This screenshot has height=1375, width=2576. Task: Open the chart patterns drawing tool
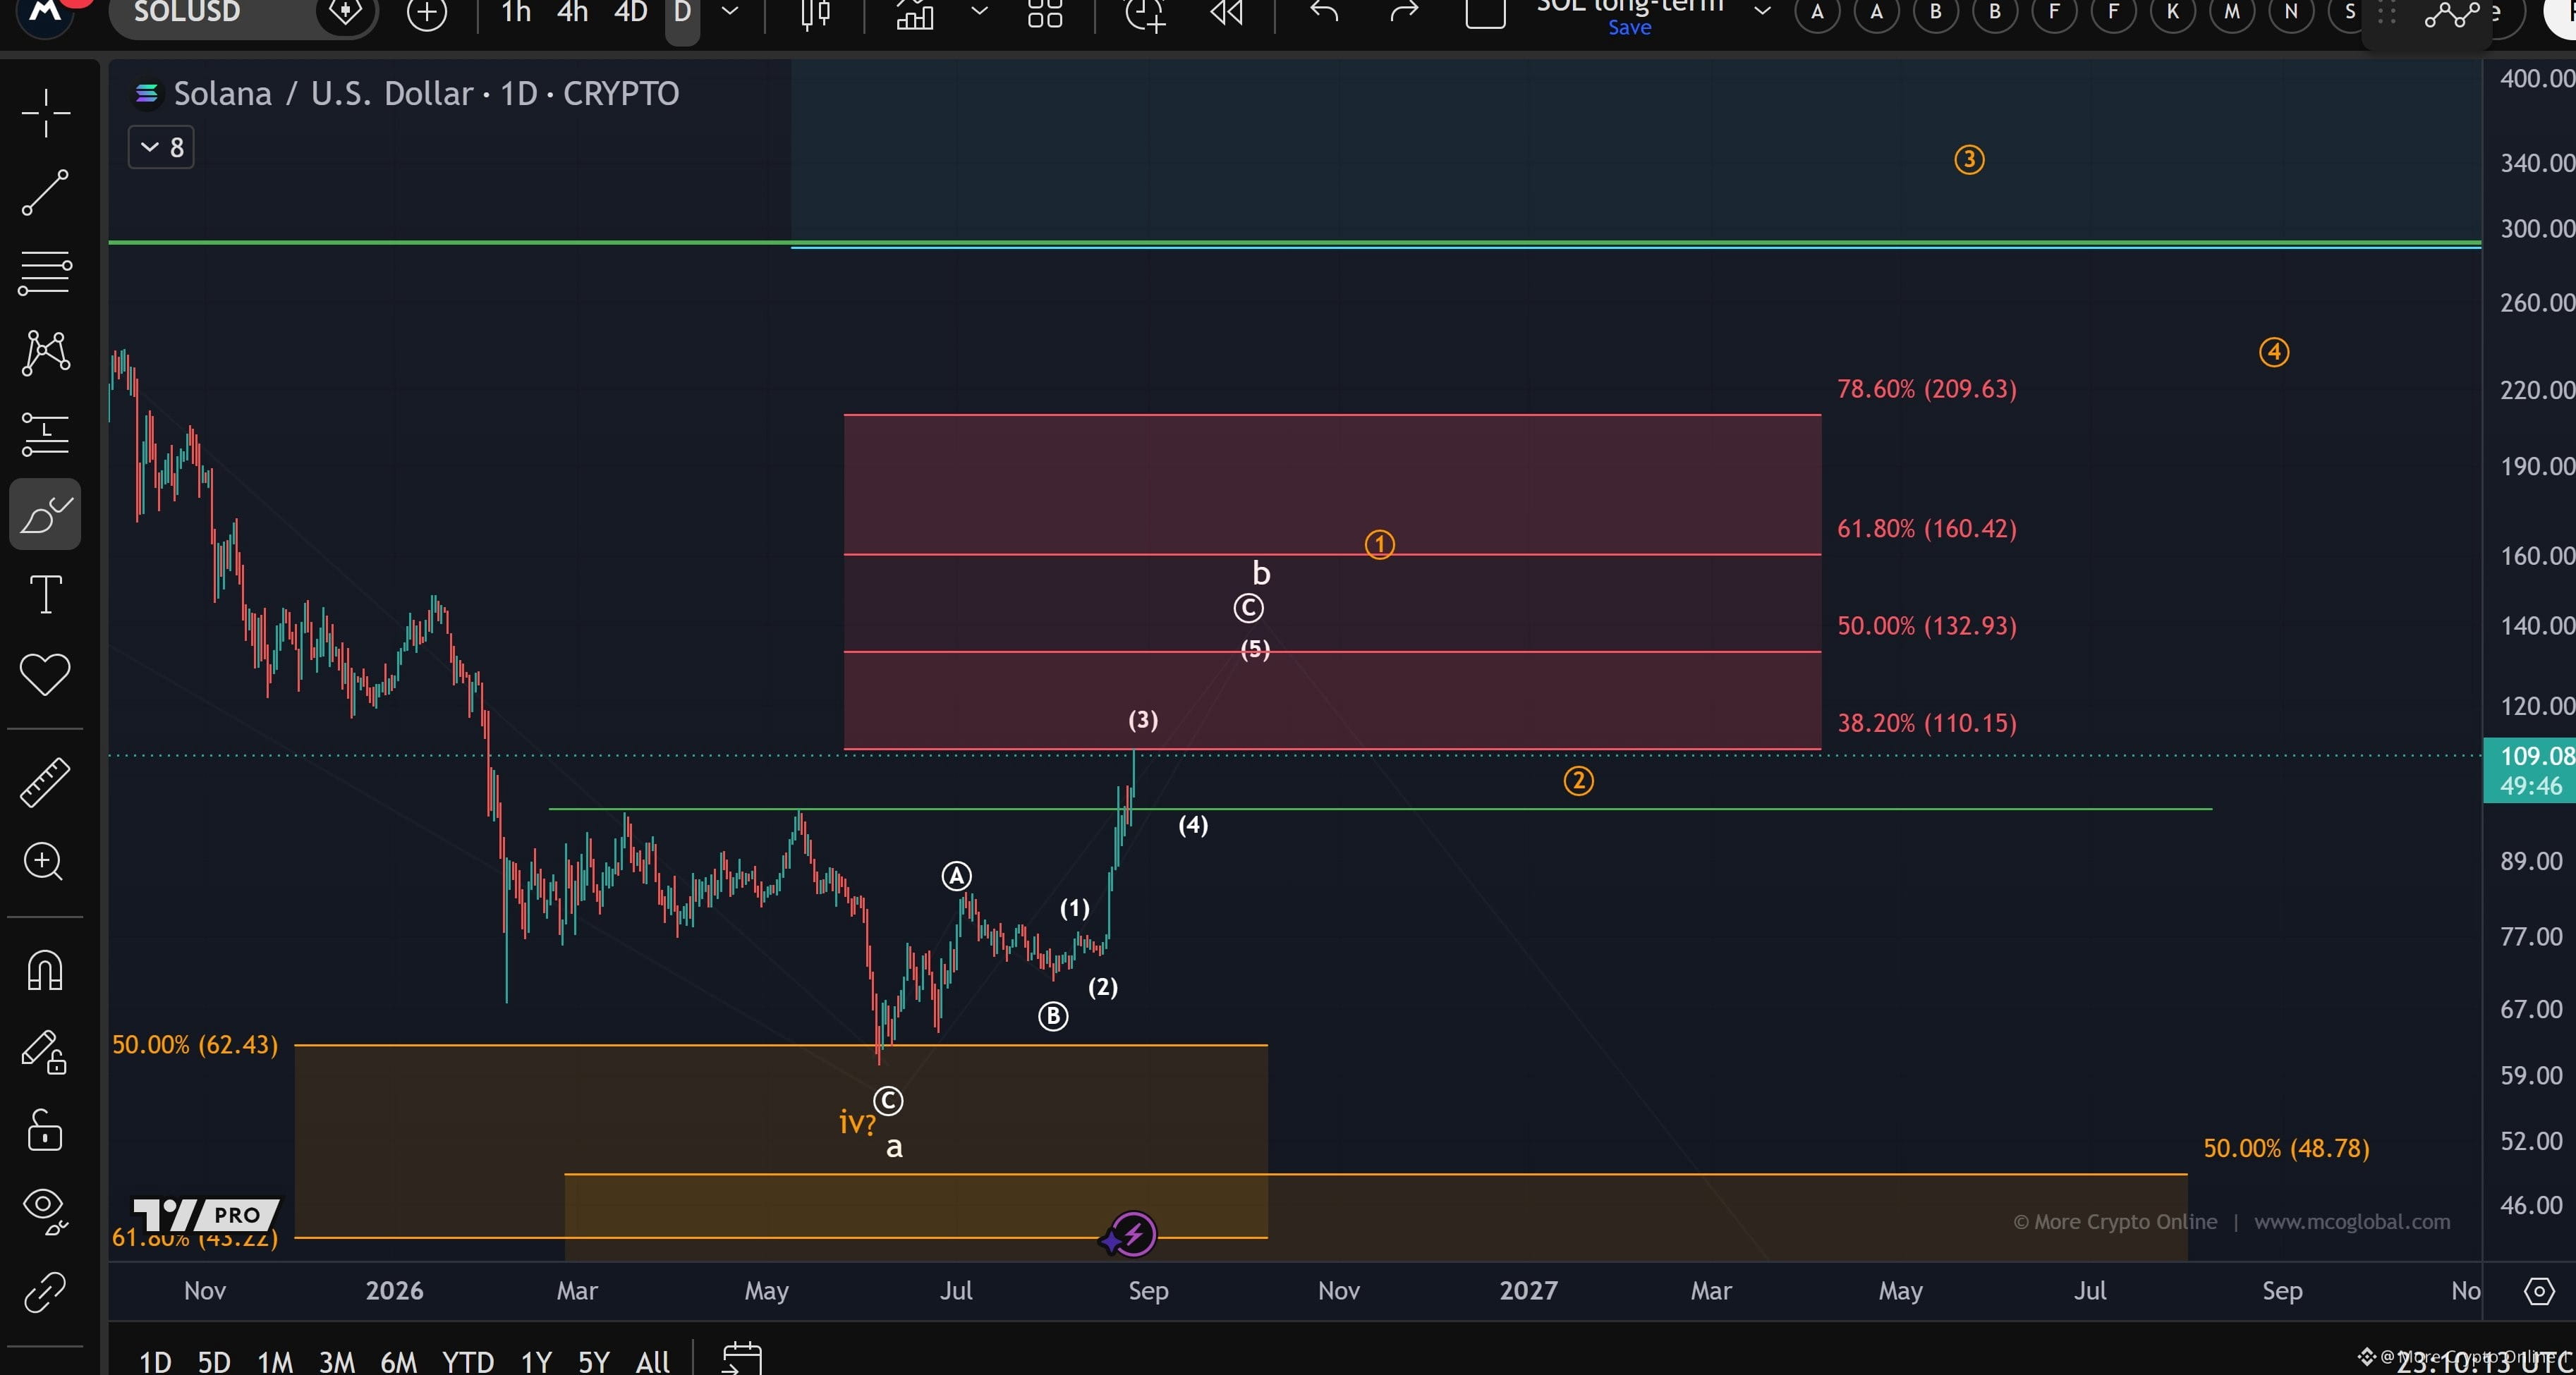coord(45,353)
